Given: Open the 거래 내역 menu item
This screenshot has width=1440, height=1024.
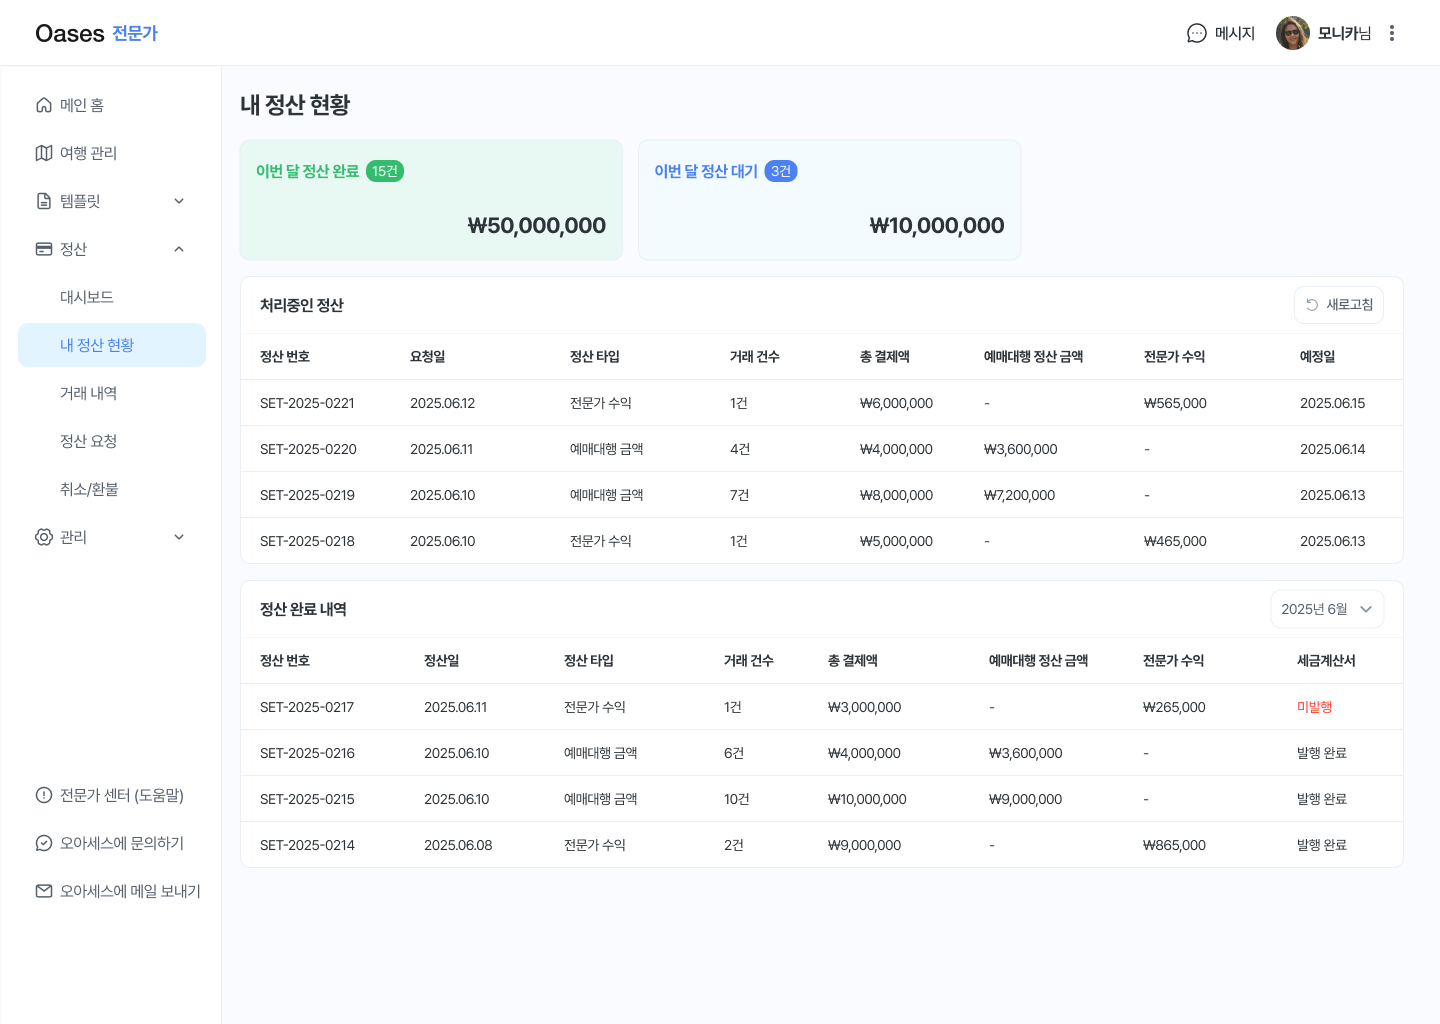Looking at the screenshot, I should click(x=88, y=393).
